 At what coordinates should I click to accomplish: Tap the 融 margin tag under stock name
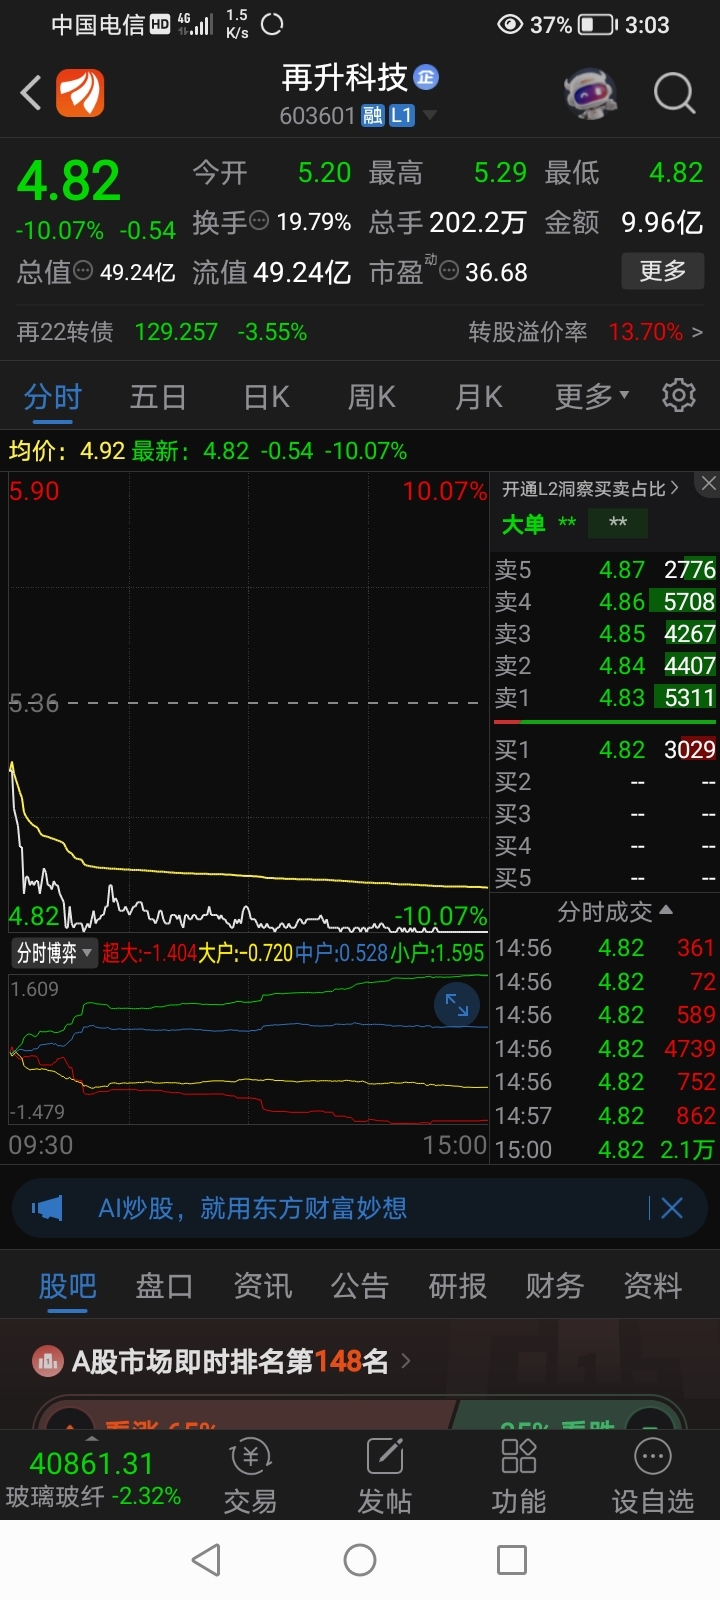tap(373, 116)
